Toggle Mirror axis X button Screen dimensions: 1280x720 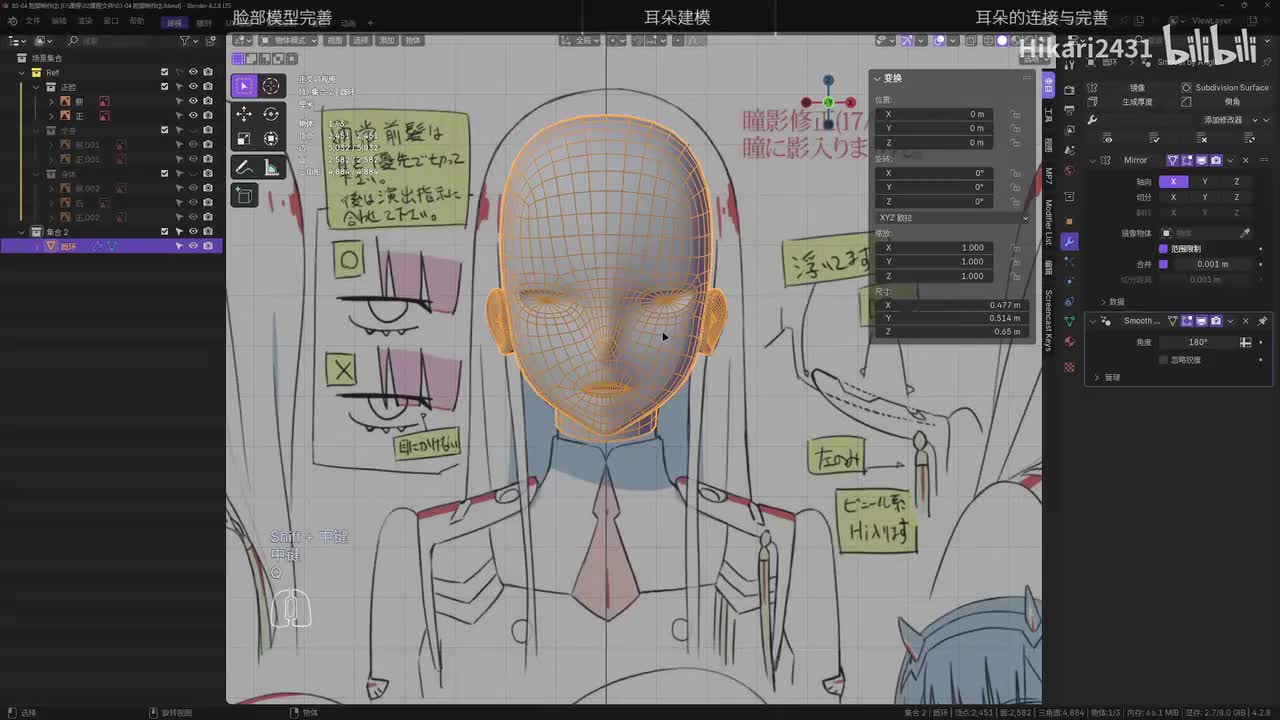tap(1173, 182)
